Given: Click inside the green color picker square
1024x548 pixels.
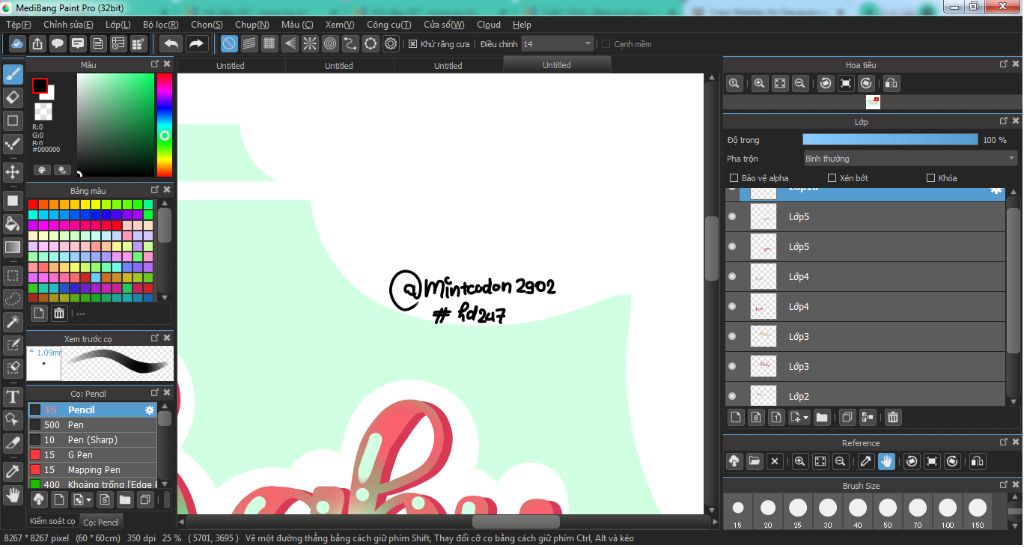Looking at the screenshot, I should (115, 125).
